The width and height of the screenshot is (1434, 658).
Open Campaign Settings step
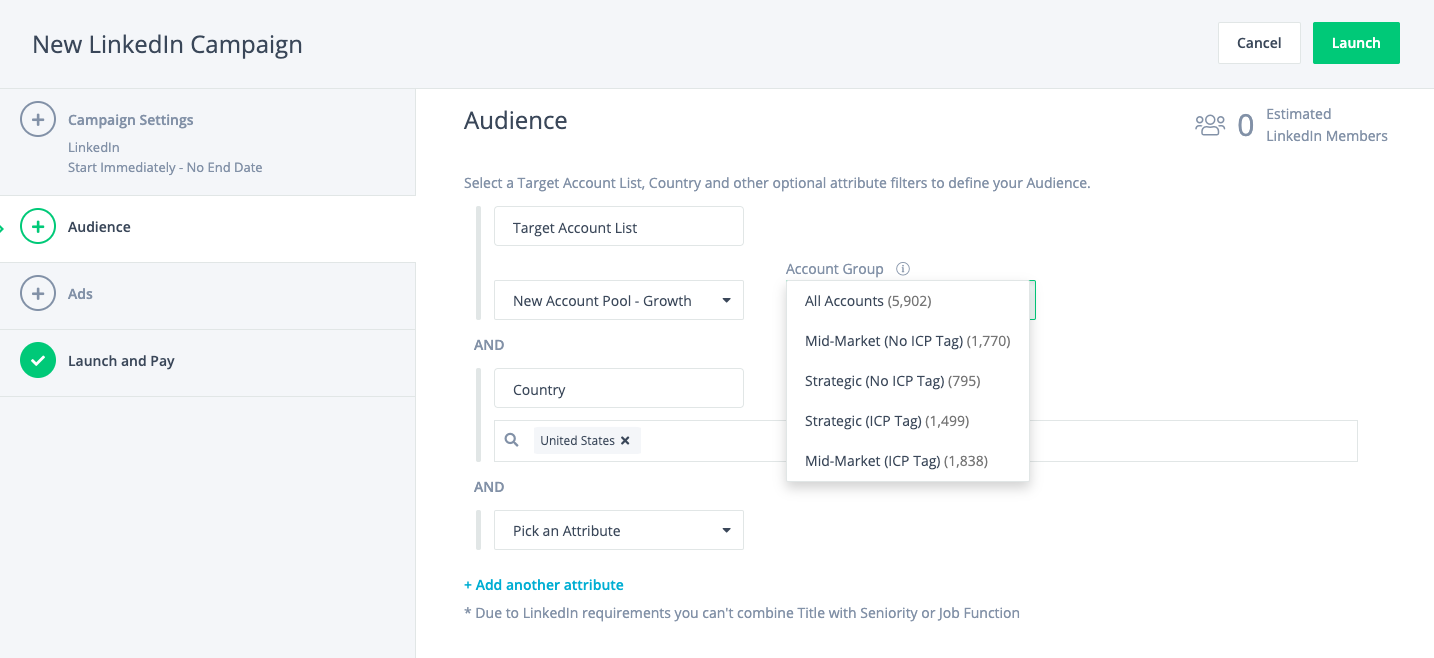208,142
